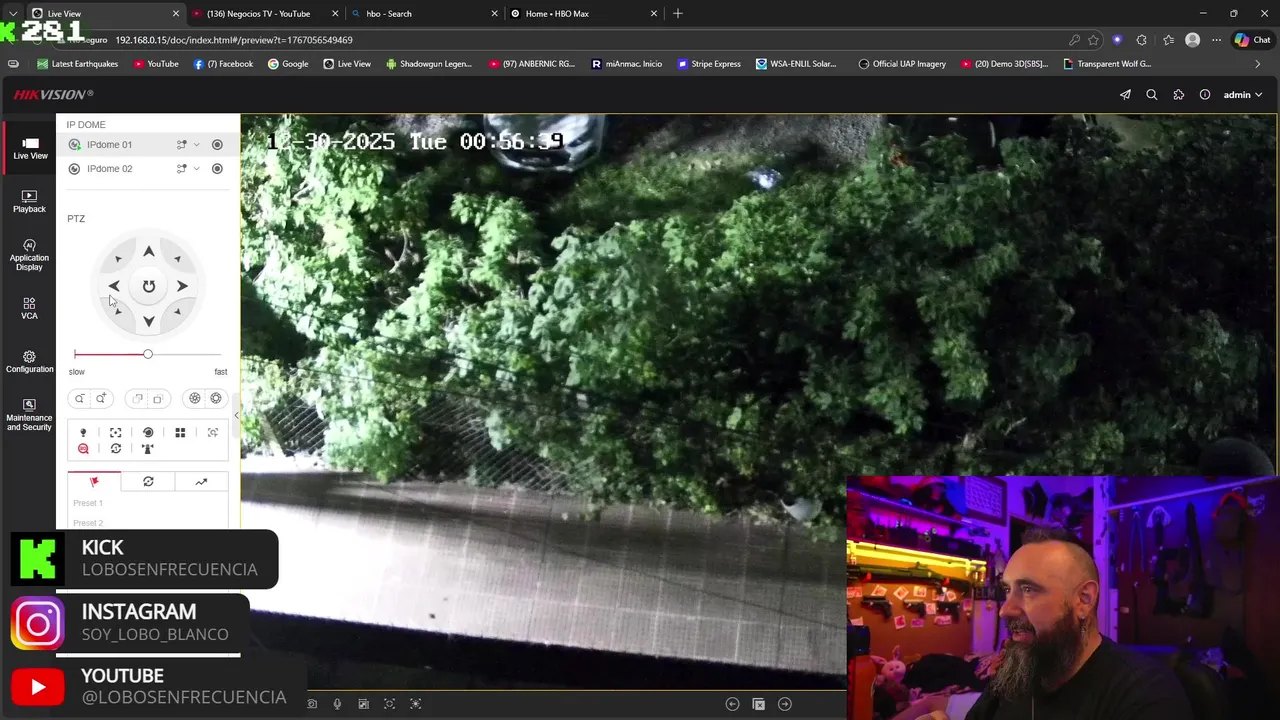The image size is (1280, 720).
Task: Move PTZ diagonally down-right
Action: [x=177, y=312]
